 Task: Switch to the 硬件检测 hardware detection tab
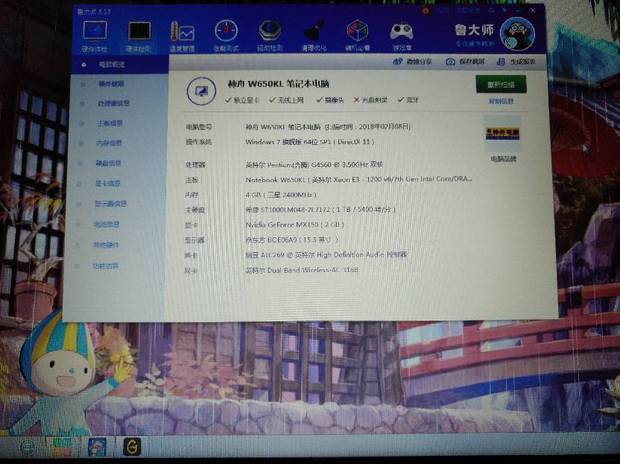point(138,36)
